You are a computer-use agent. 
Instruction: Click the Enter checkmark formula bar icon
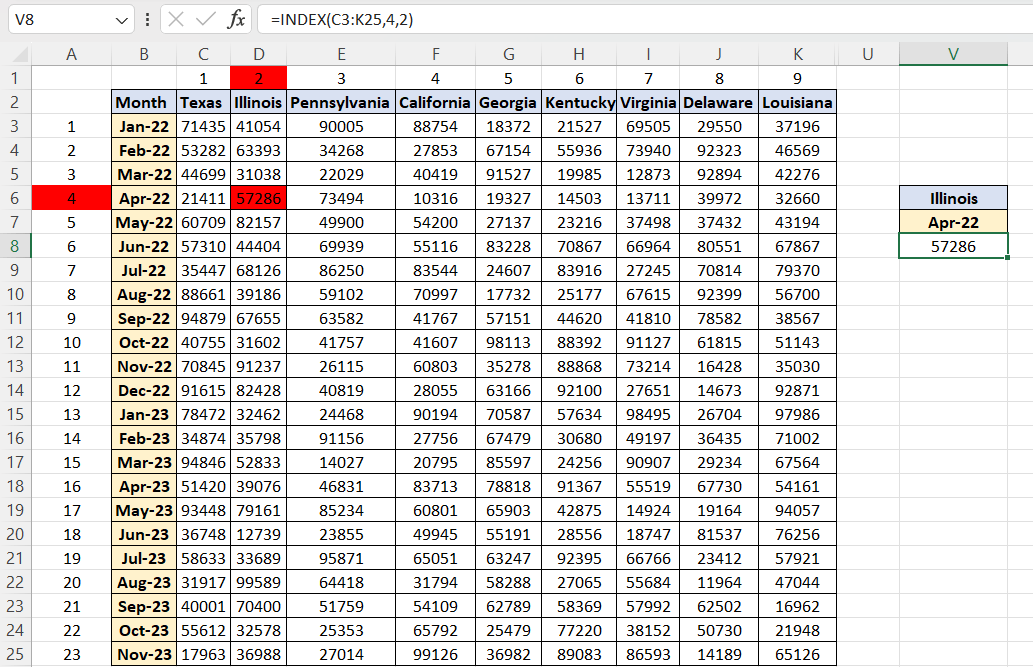pyautogui.click(x=206, y=20)
